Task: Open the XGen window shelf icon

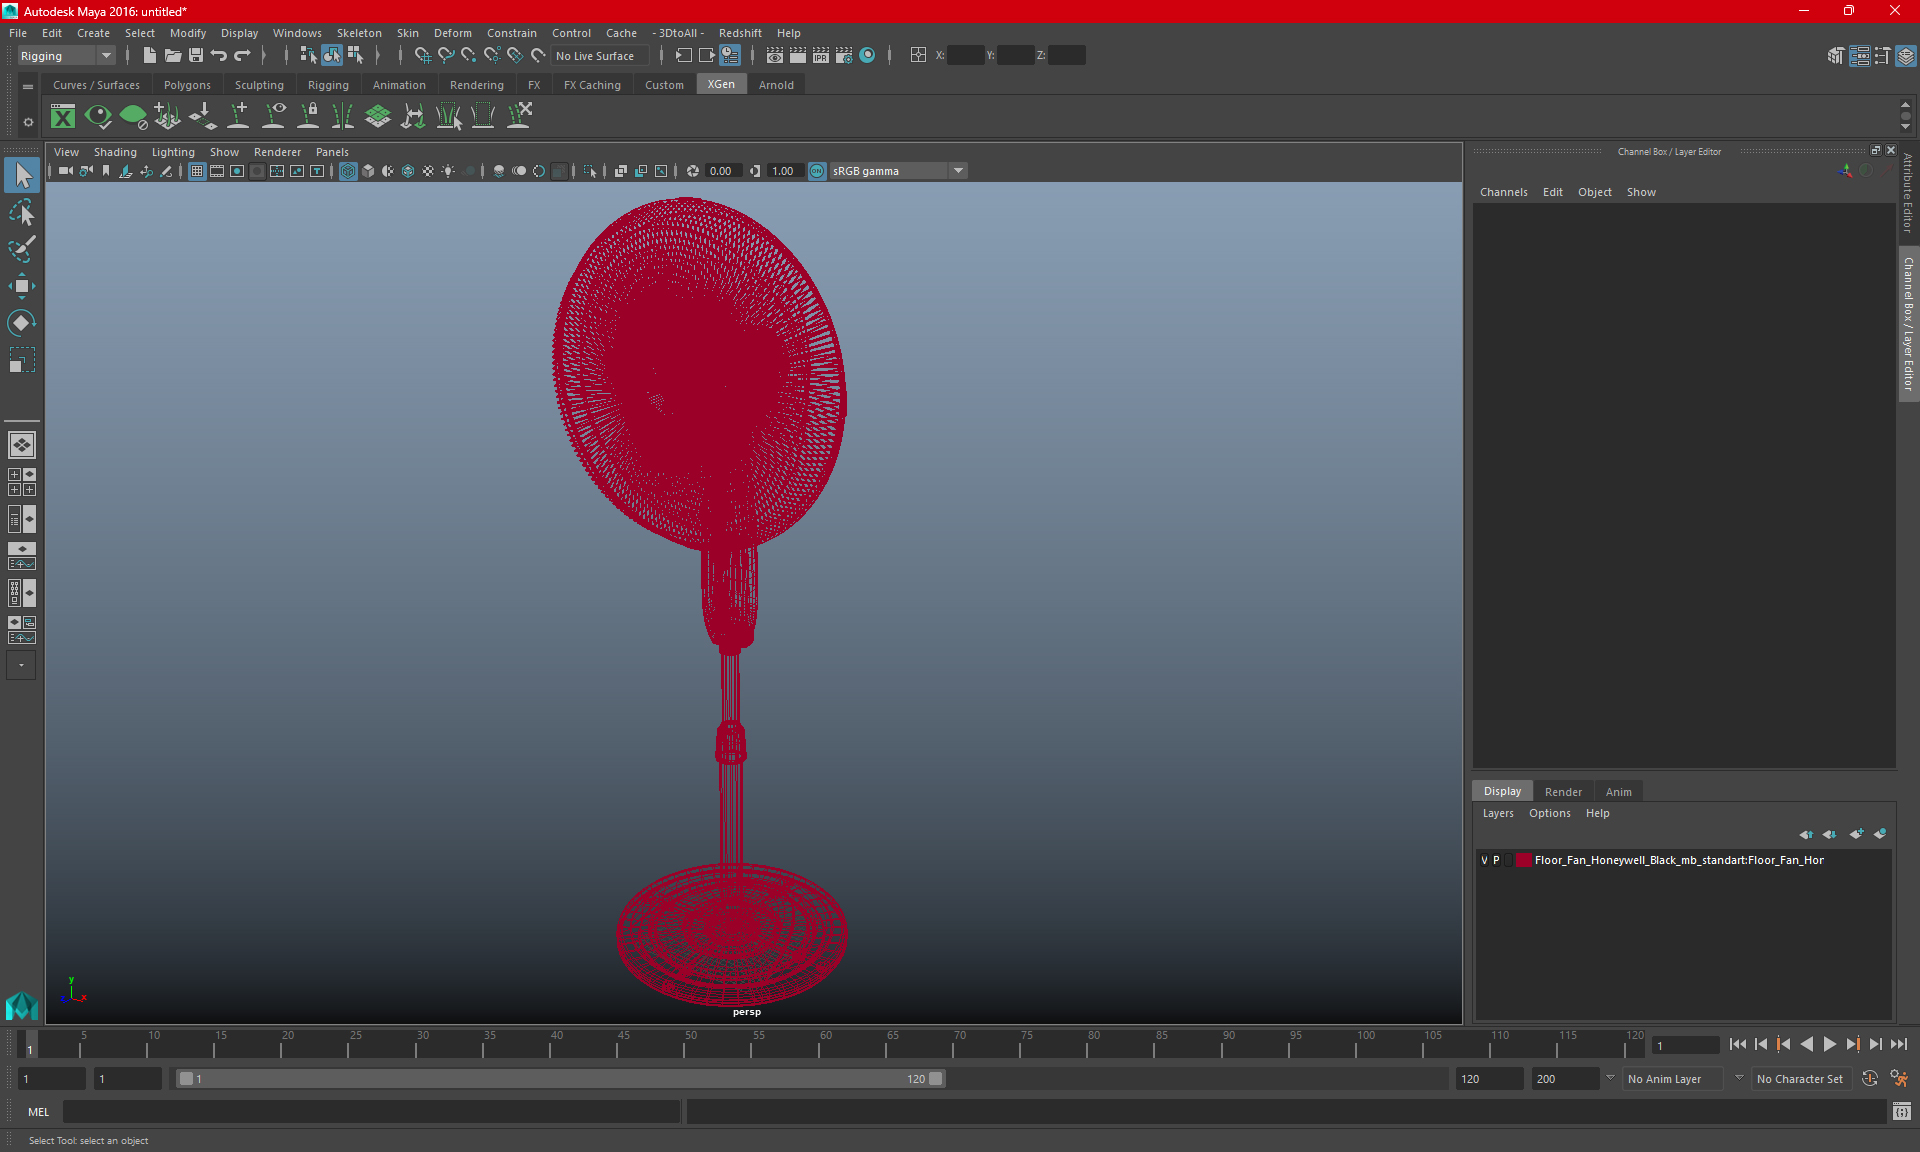Action: (63, 117)
